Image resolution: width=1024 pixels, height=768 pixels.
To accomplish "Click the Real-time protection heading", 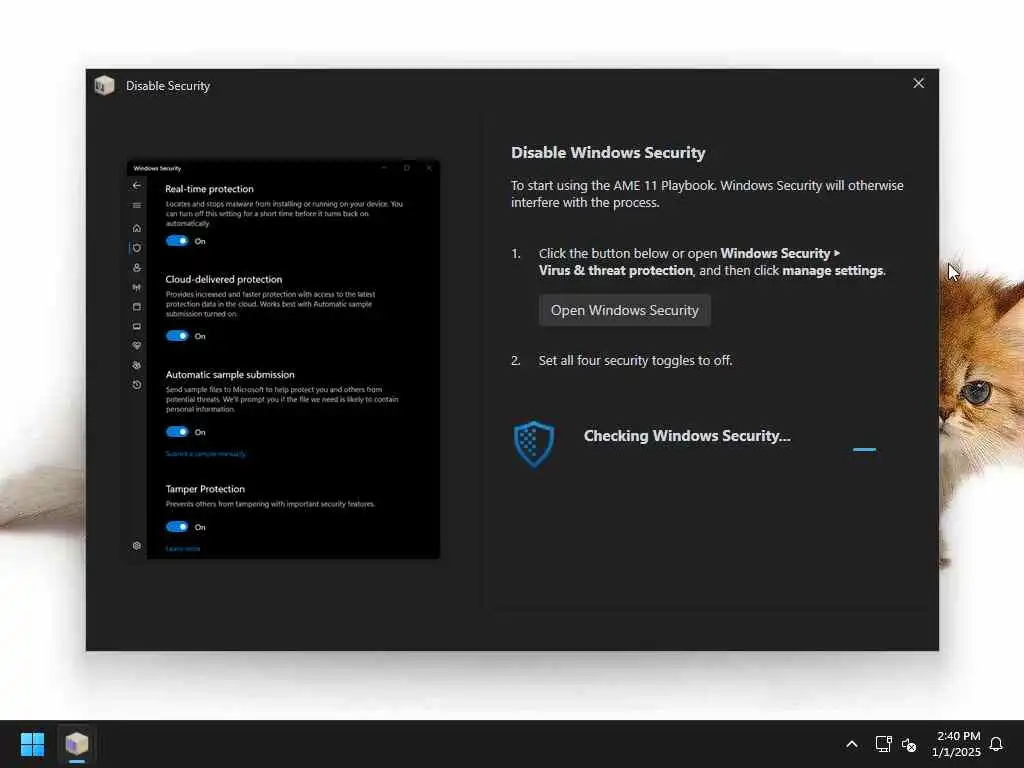I will coord(209,189).
